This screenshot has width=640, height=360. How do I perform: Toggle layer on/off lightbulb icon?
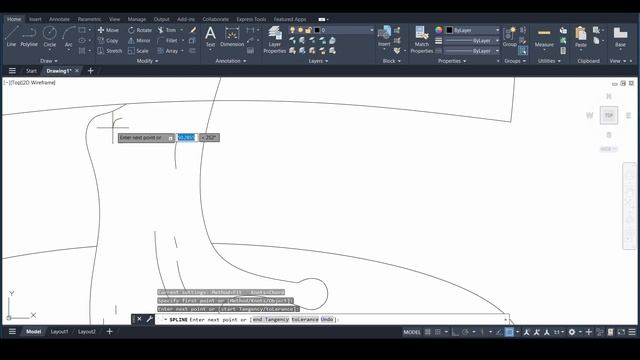(292, 30)
